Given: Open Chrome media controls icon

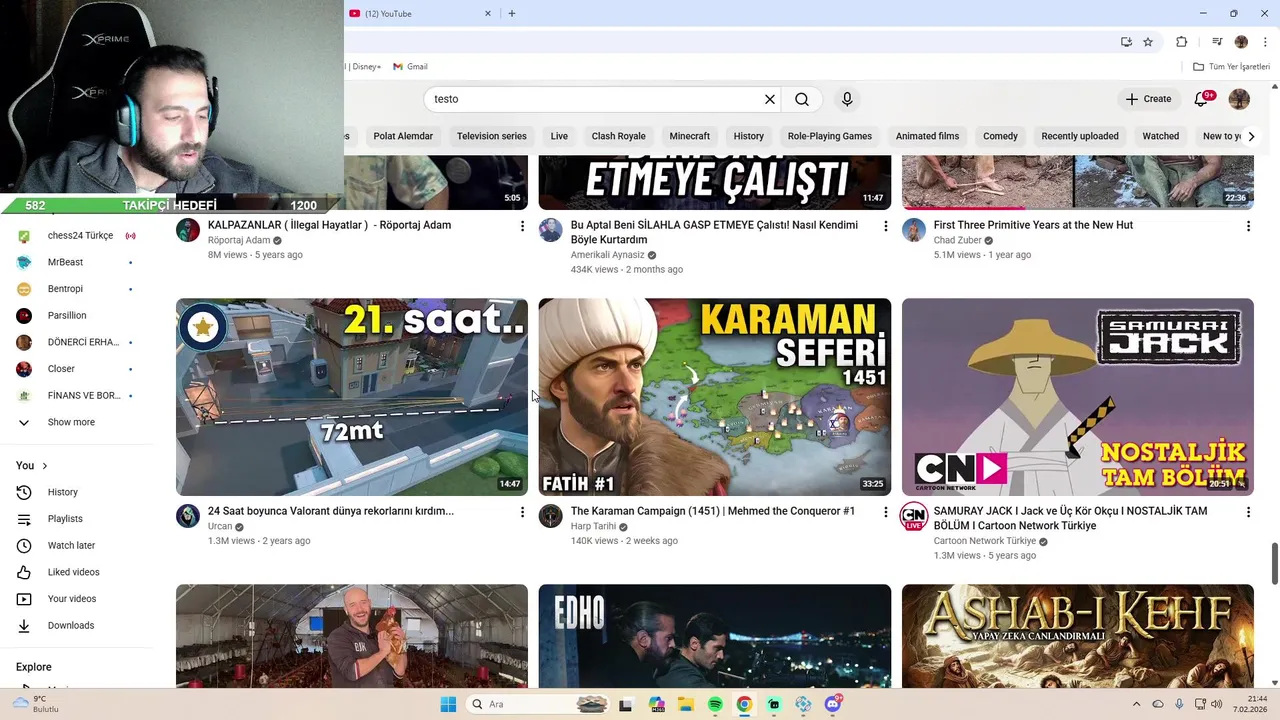Looking at the screenshot, I should tap(1217, 42).
